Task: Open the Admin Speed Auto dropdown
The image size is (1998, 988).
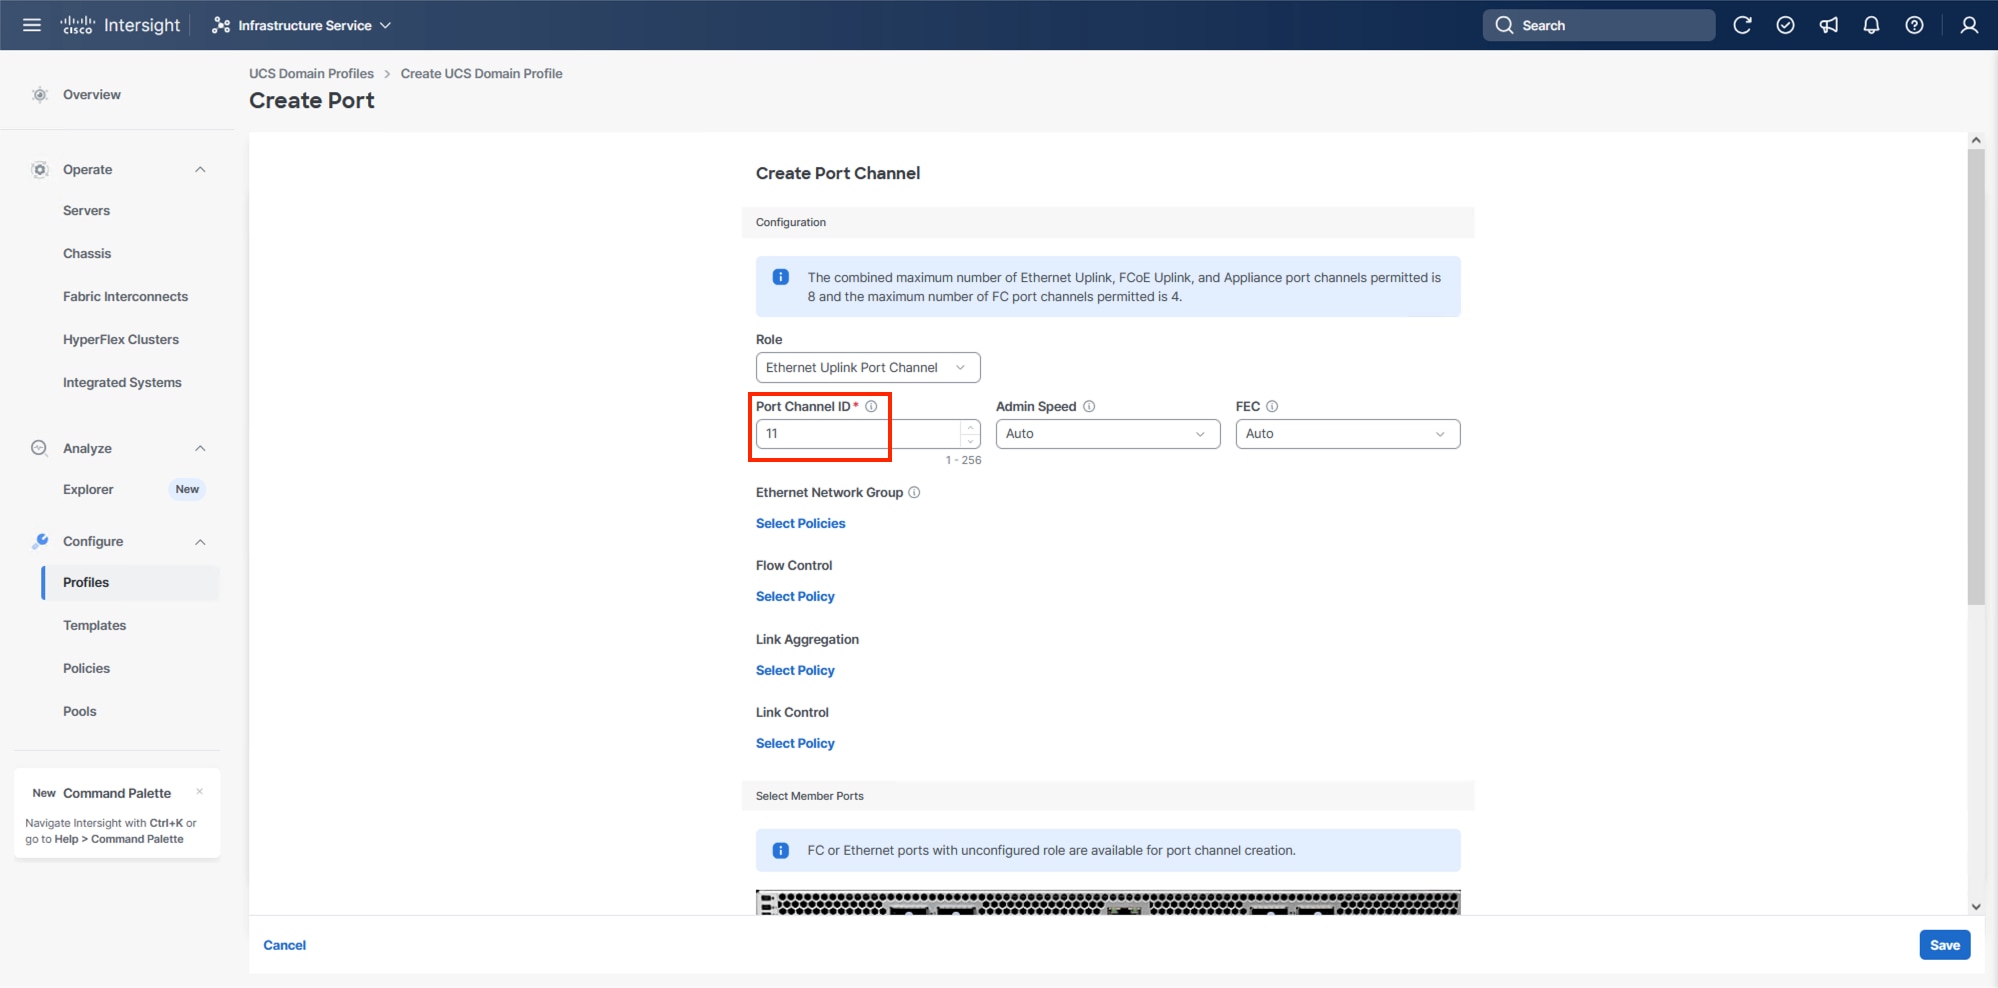Action: pos(1106,433)
